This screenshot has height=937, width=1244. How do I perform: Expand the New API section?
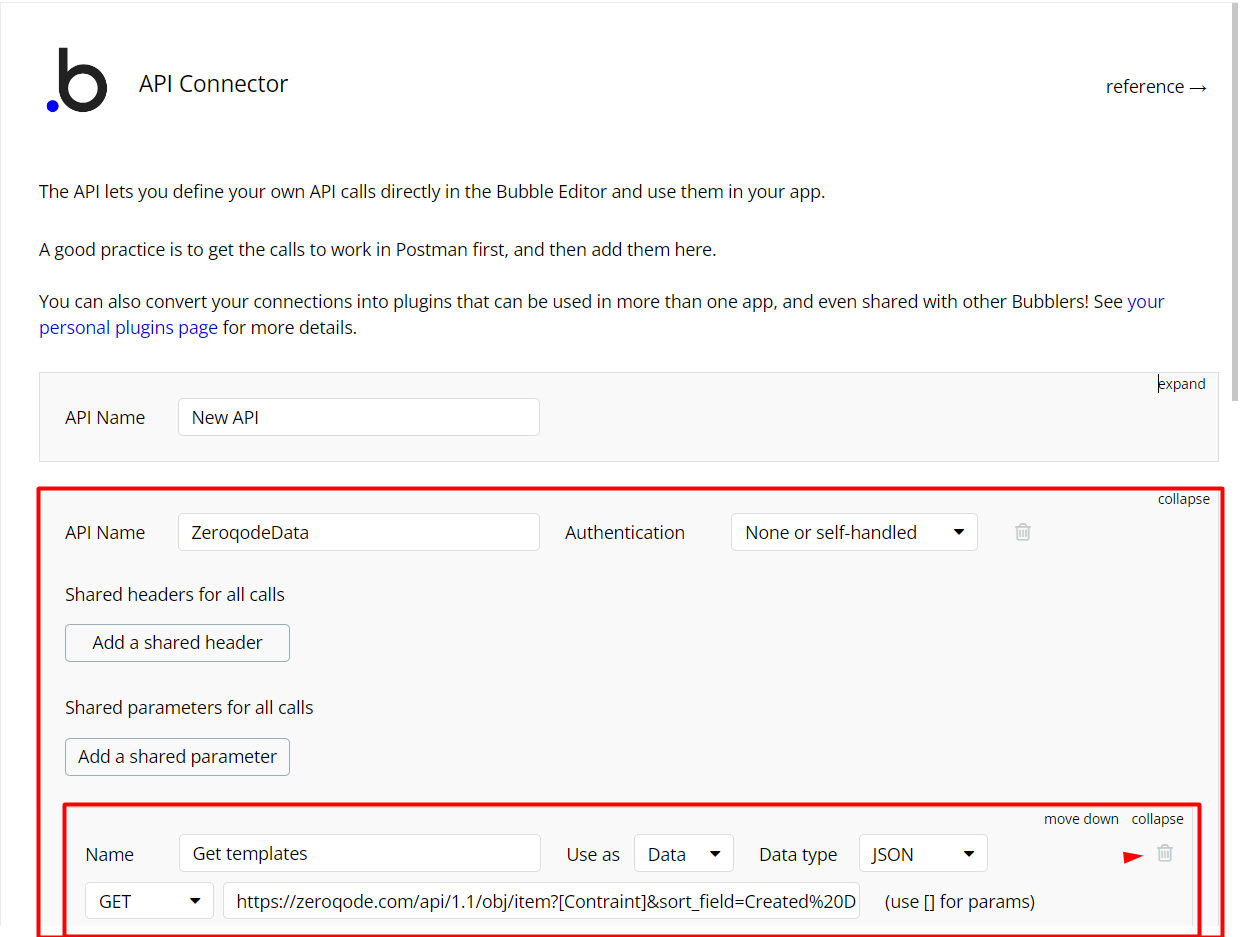1182,384
